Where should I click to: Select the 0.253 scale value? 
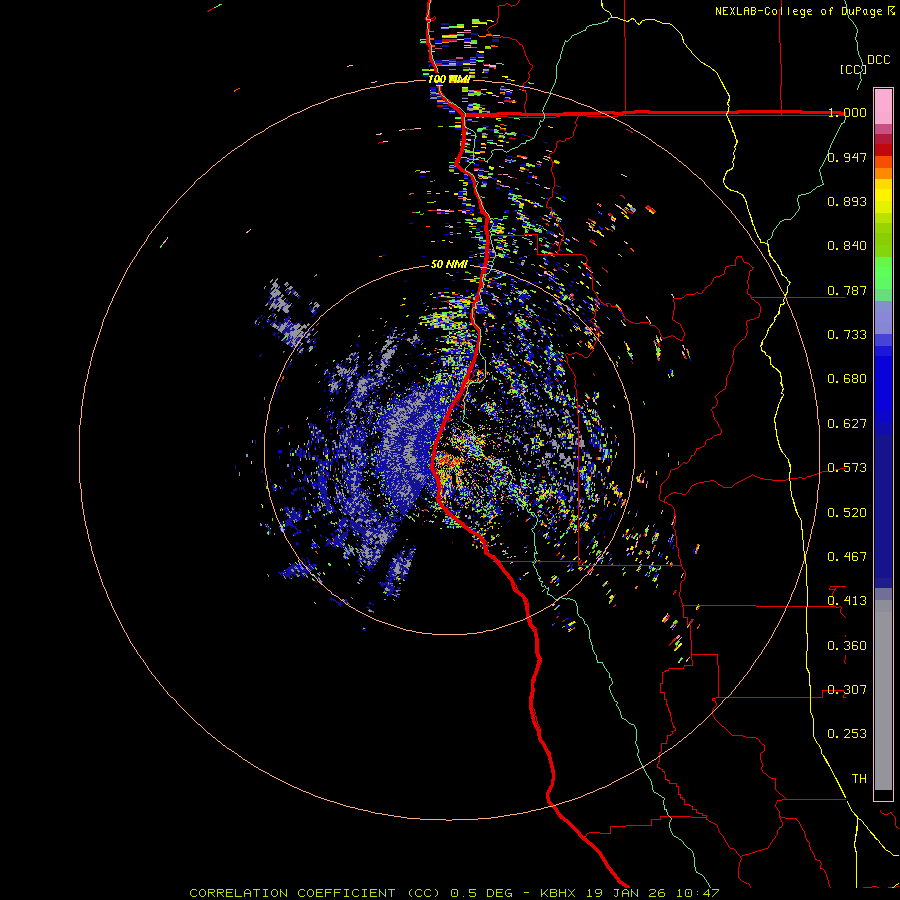(x=847, y=734)
